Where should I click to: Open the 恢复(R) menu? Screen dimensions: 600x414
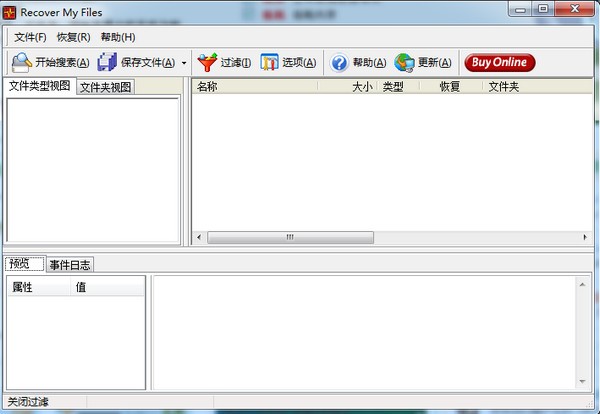(73, 37)
